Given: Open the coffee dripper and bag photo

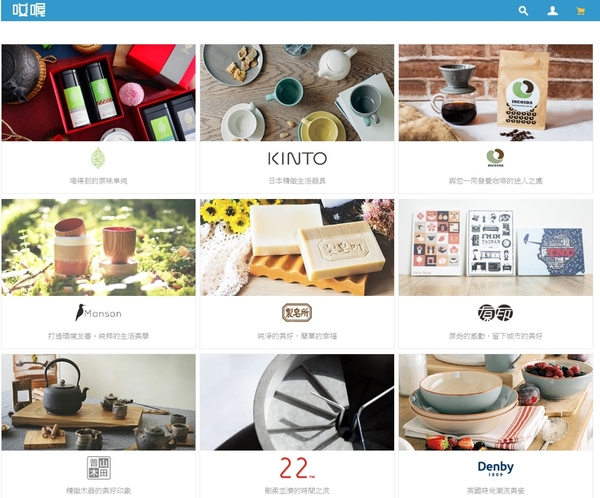Looking at the screenshot, I should (496, 93).
